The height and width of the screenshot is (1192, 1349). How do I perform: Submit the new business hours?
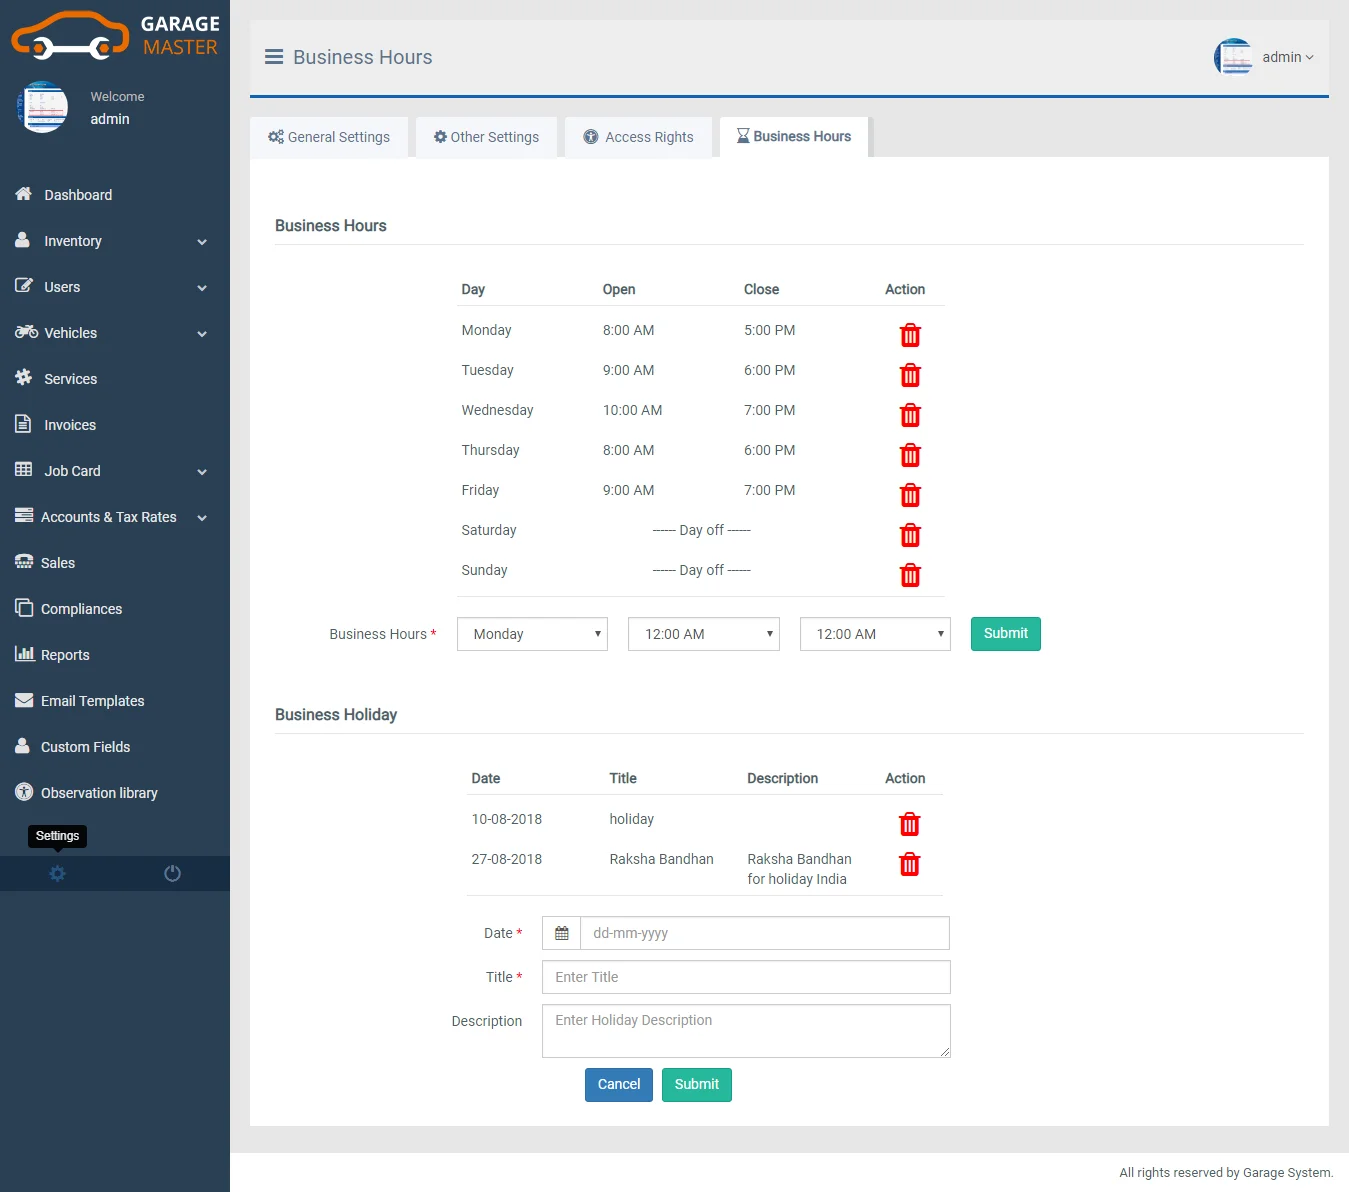(1005, 634)
